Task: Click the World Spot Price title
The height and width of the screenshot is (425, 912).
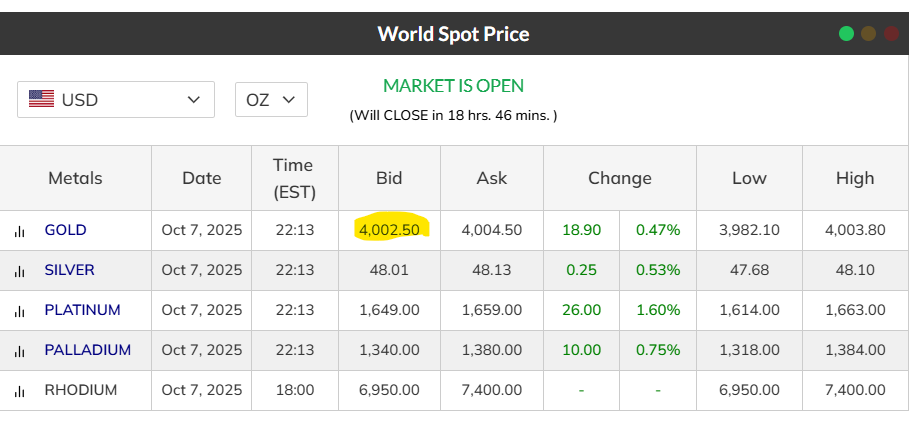Action: pos(453,34)
